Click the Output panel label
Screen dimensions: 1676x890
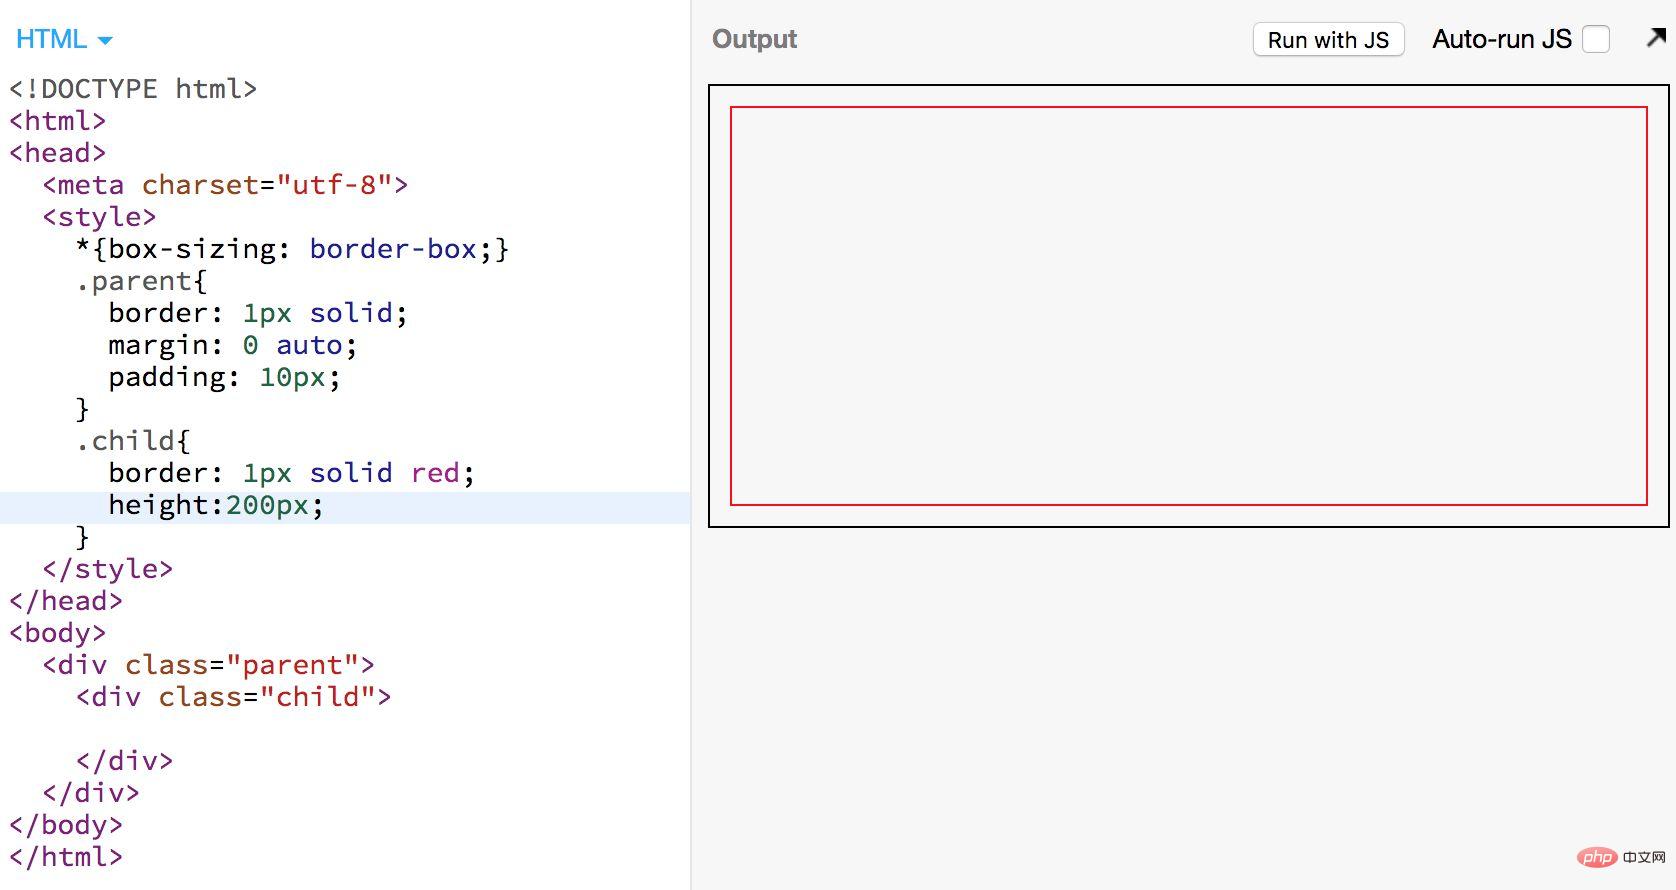point(754,39)
